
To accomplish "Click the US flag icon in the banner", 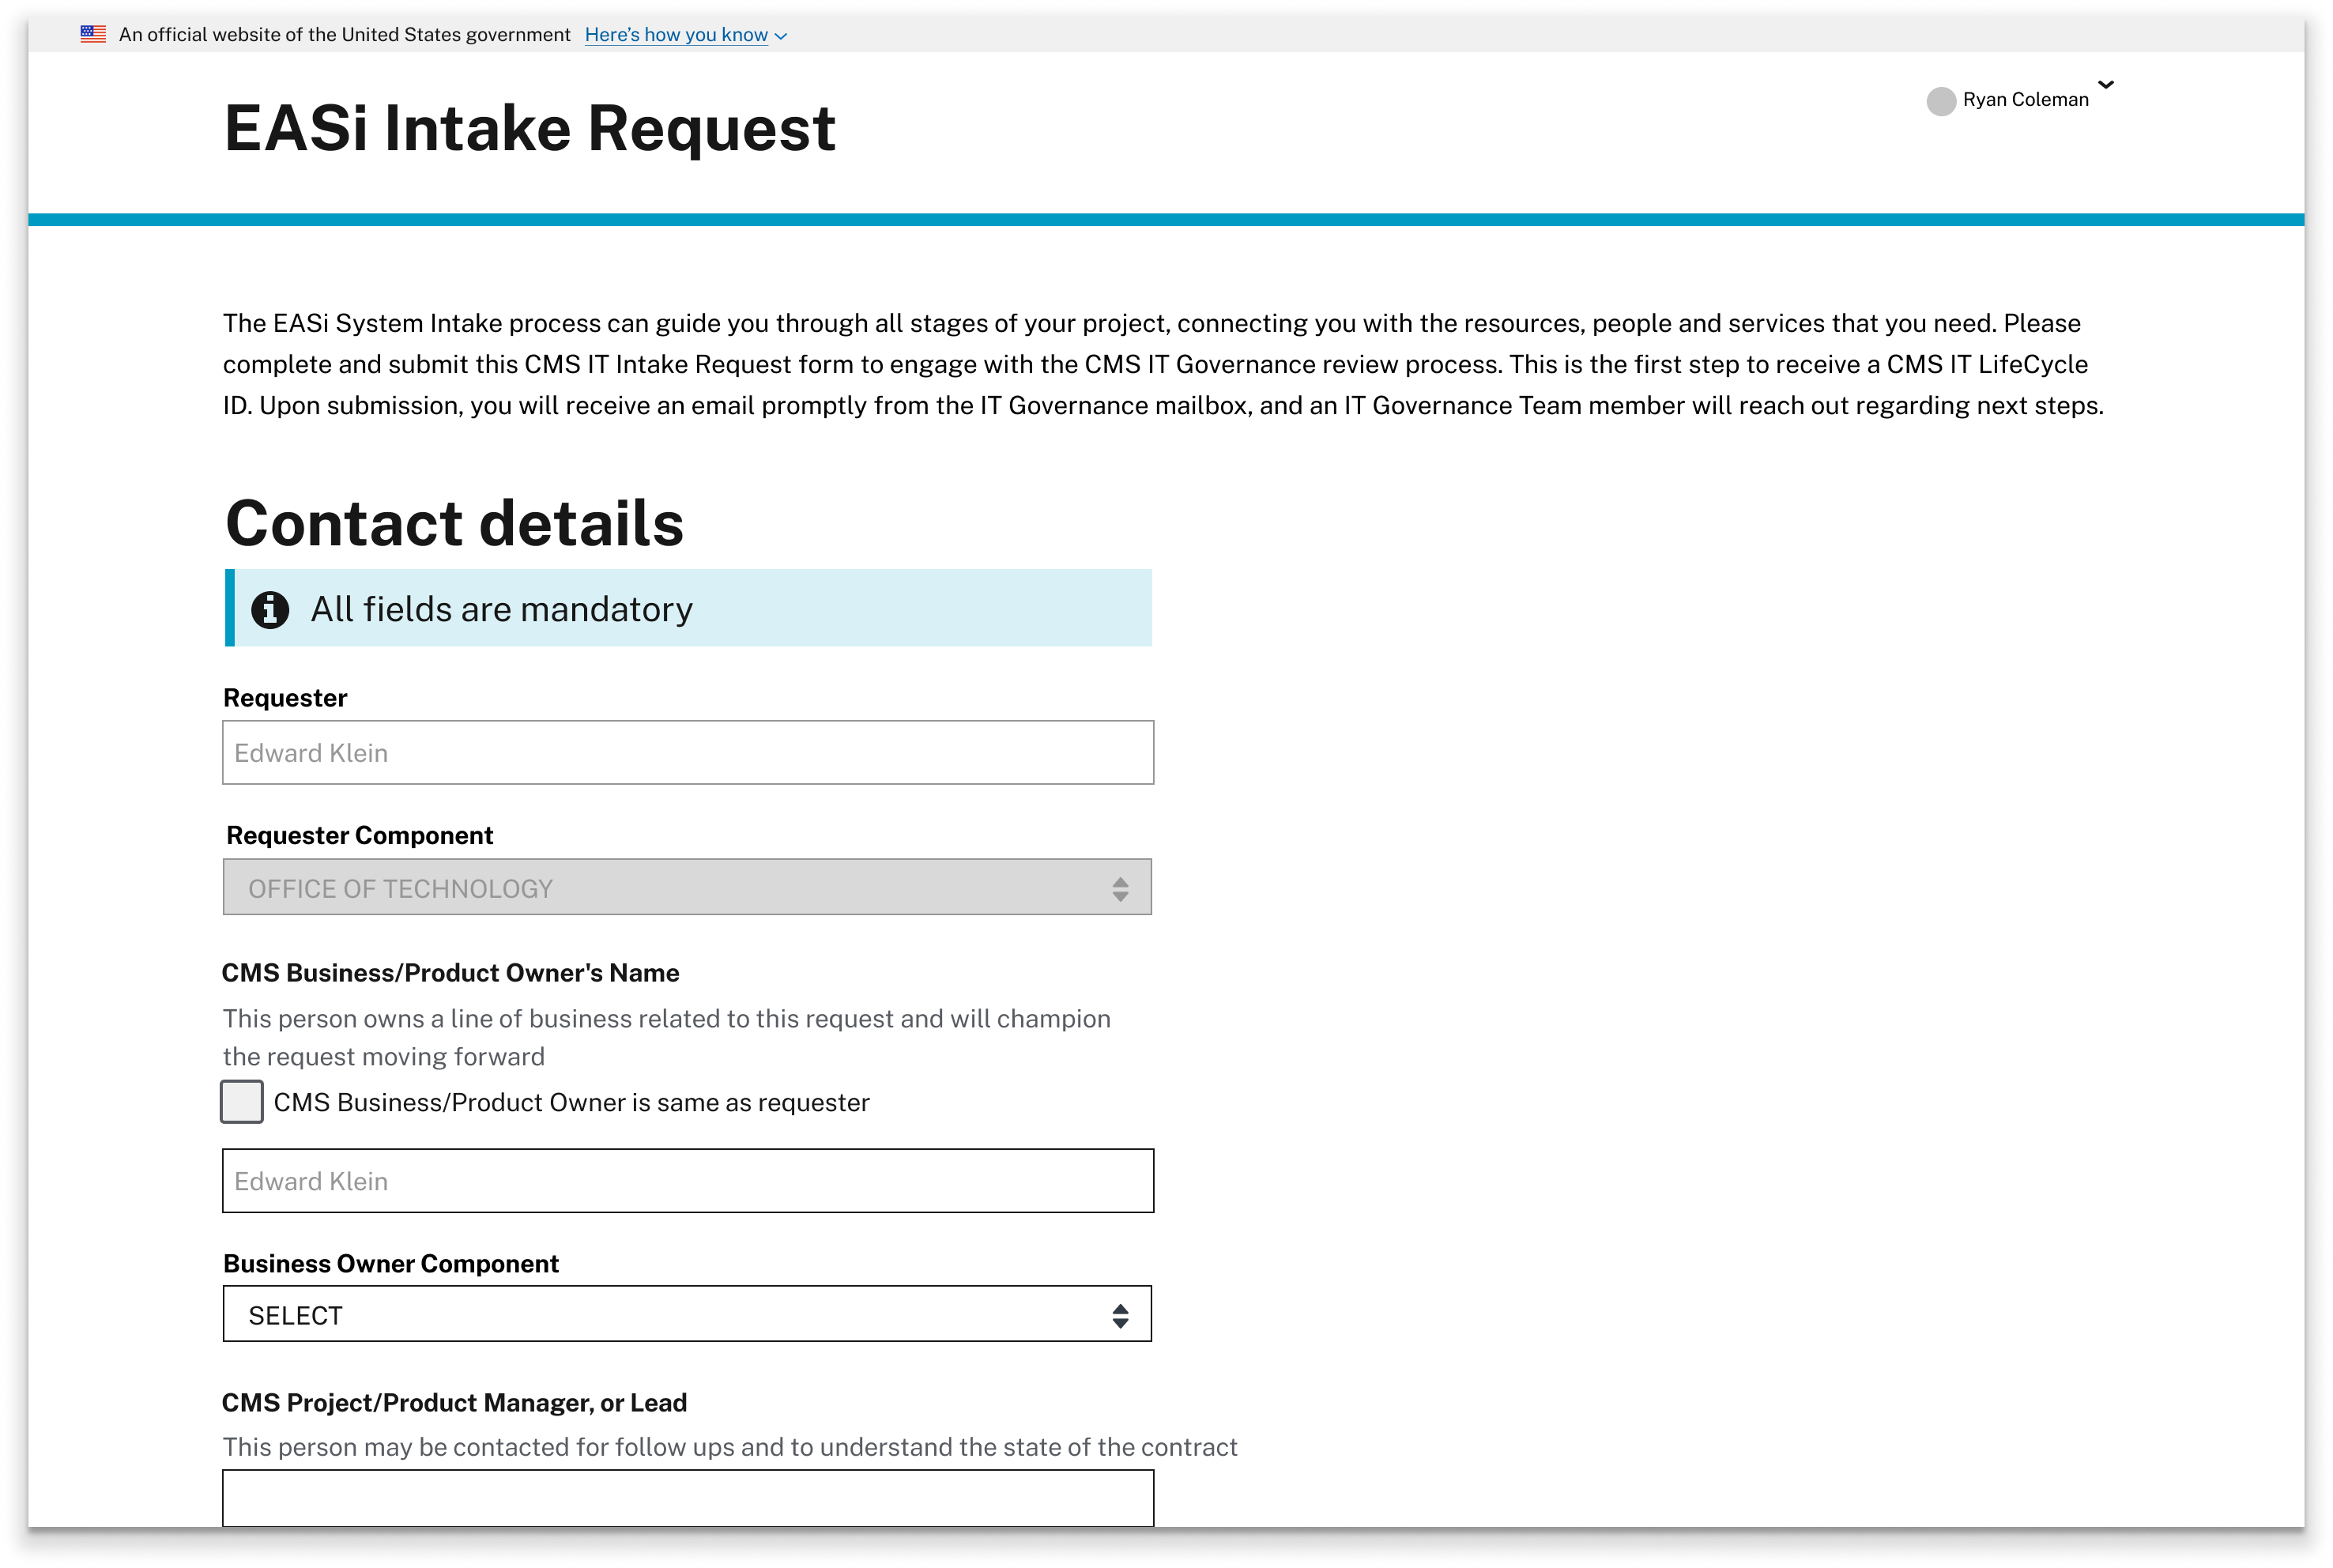I will tap(93, 34).
